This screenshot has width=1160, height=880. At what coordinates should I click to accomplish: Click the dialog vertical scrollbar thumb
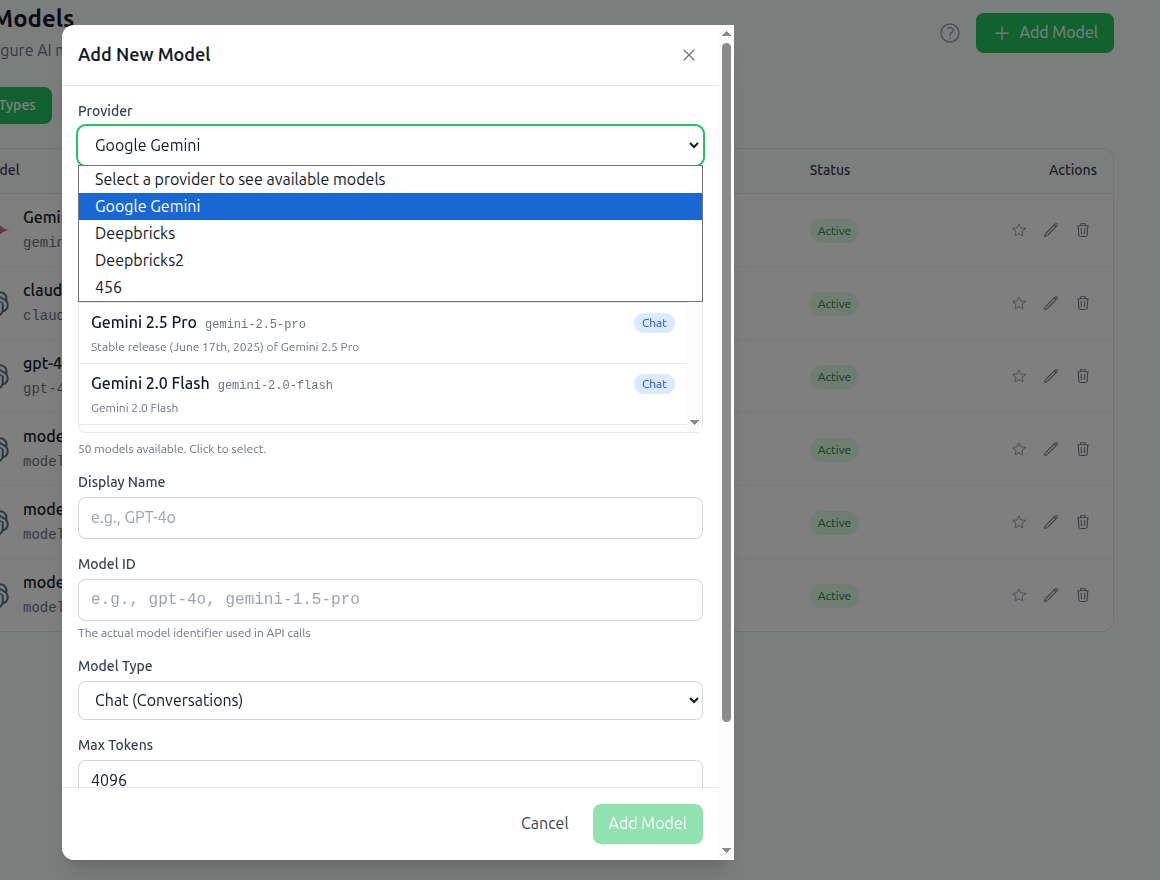(726, 382)
